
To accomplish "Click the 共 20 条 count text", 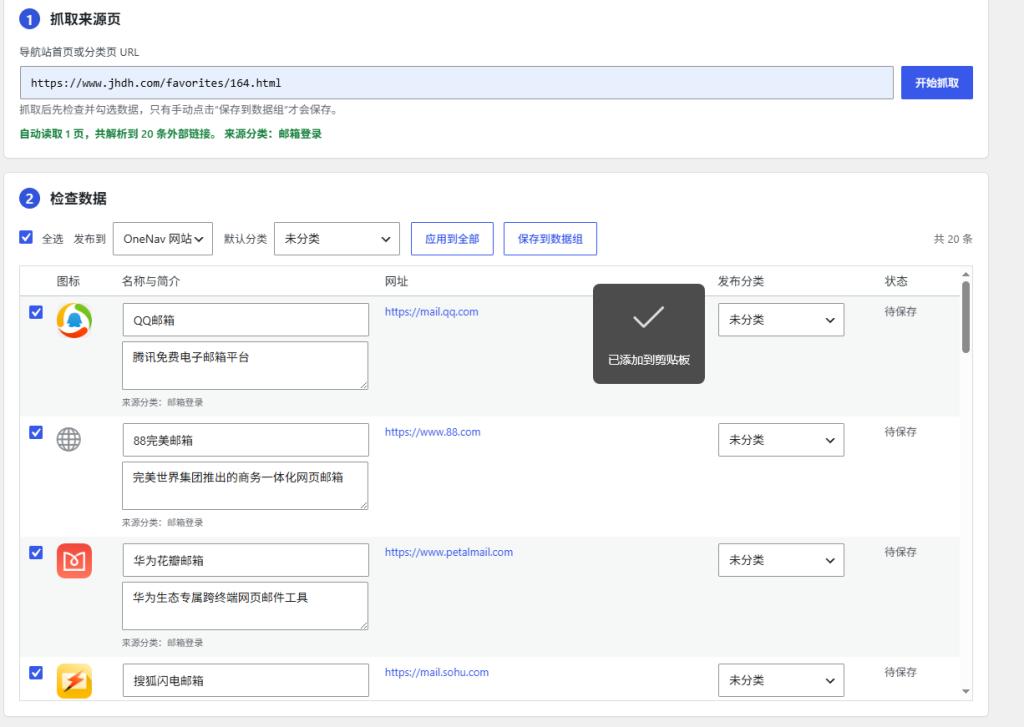I will click(953, 239).
